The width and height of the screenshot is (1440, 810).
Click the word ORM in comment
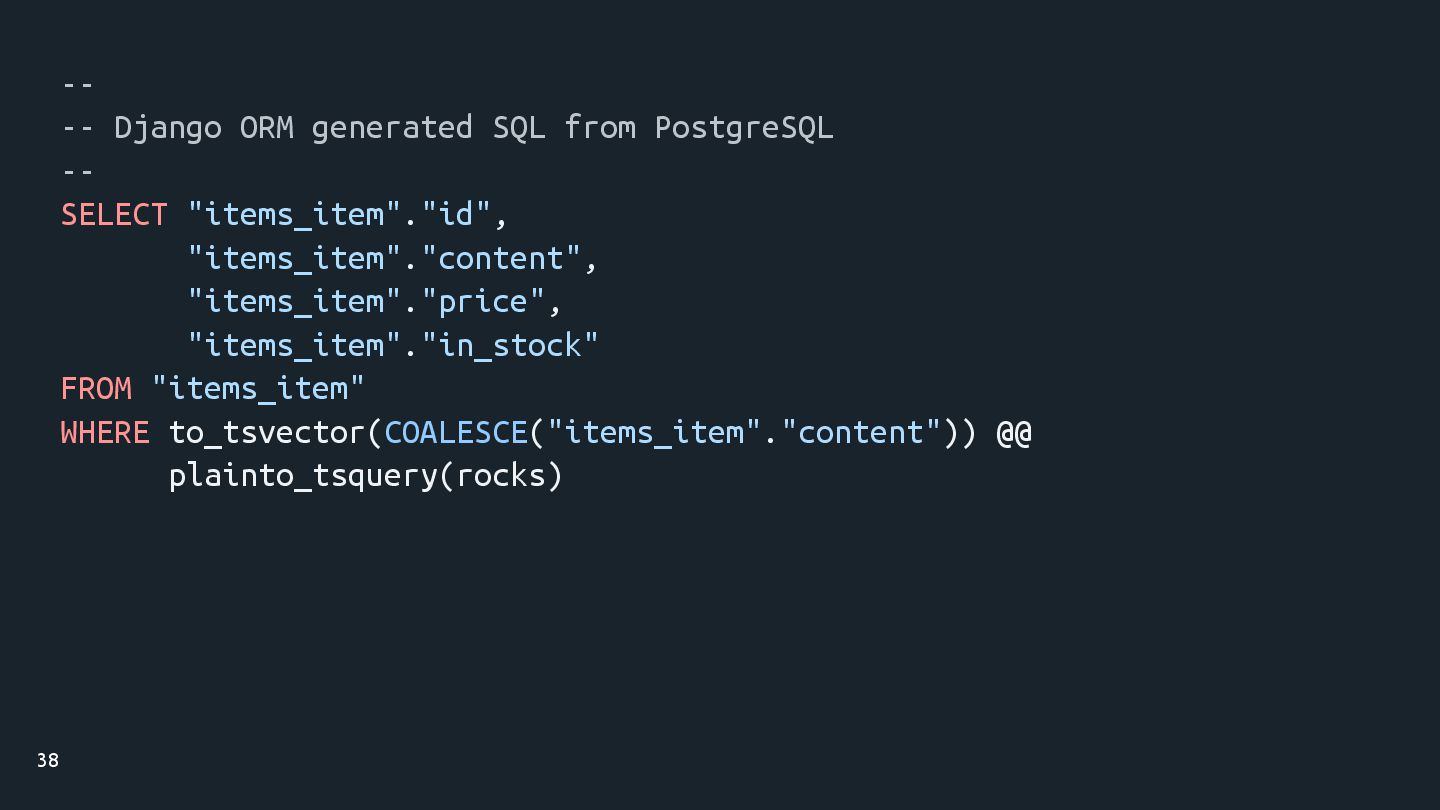point(266,128)
